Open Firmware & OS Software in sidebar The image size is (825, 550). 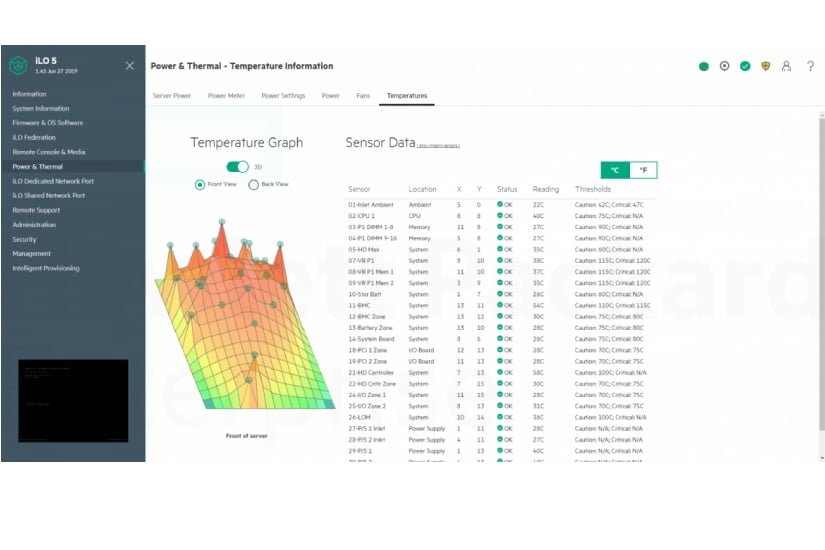coord(48,123)
